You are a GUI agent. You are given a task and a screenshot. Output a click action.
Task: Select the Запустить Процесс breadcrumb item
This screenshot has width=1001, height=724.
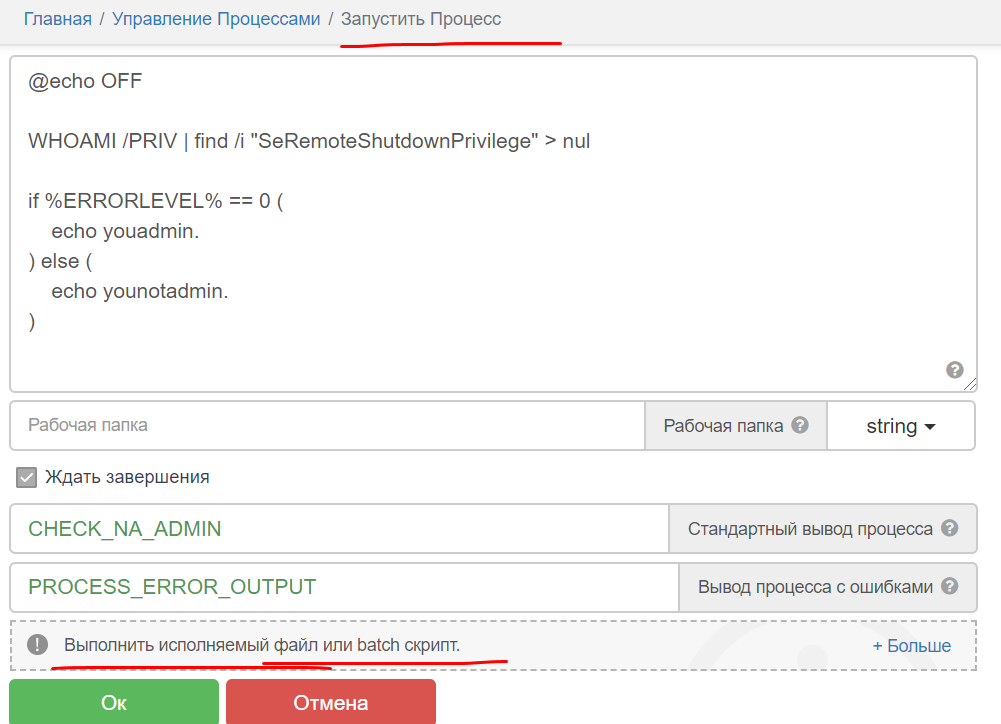pyautogui.click(x=421, y=19)
